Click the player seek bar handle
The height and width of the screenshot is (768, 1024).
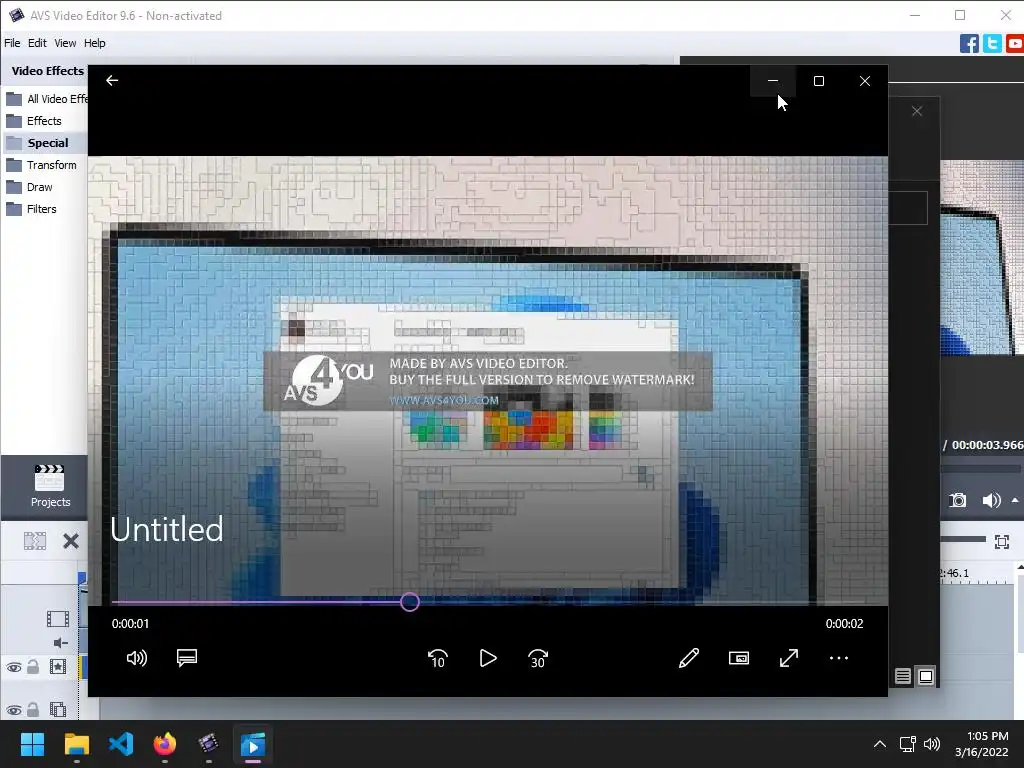[409, 602]
